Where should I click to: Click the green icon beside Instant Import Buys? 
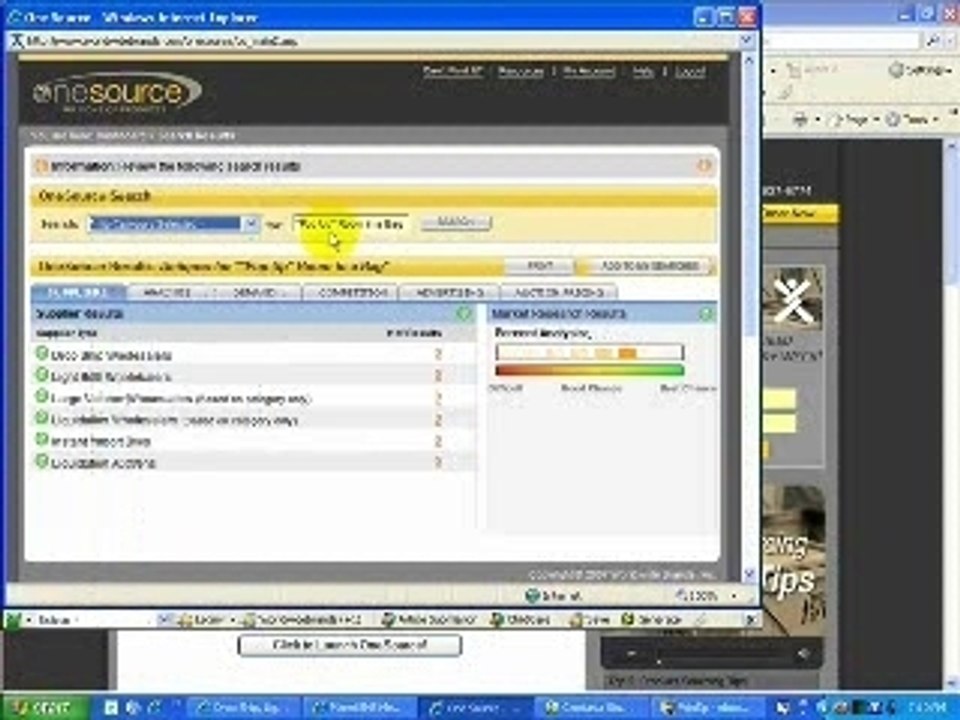(x=42, y=440)
